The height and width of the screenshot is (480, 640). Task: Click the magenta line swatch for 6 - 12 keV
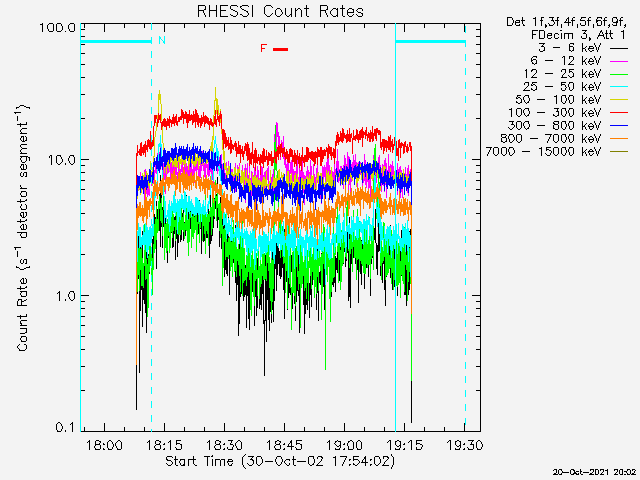click(619, 61)
